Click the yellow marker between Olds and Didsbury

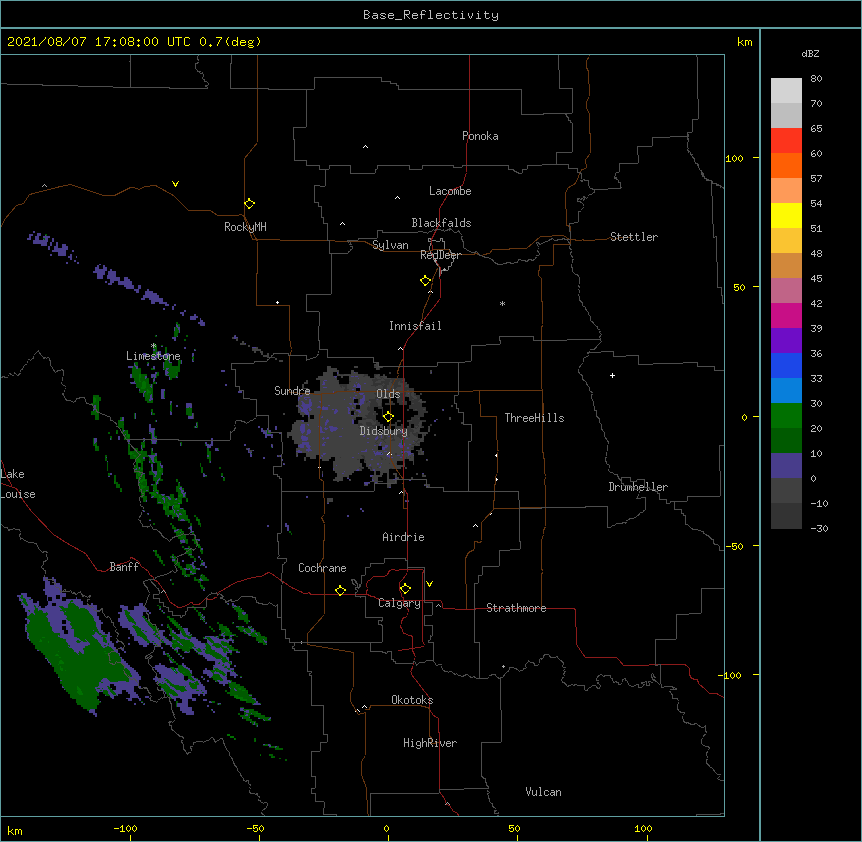388,417
